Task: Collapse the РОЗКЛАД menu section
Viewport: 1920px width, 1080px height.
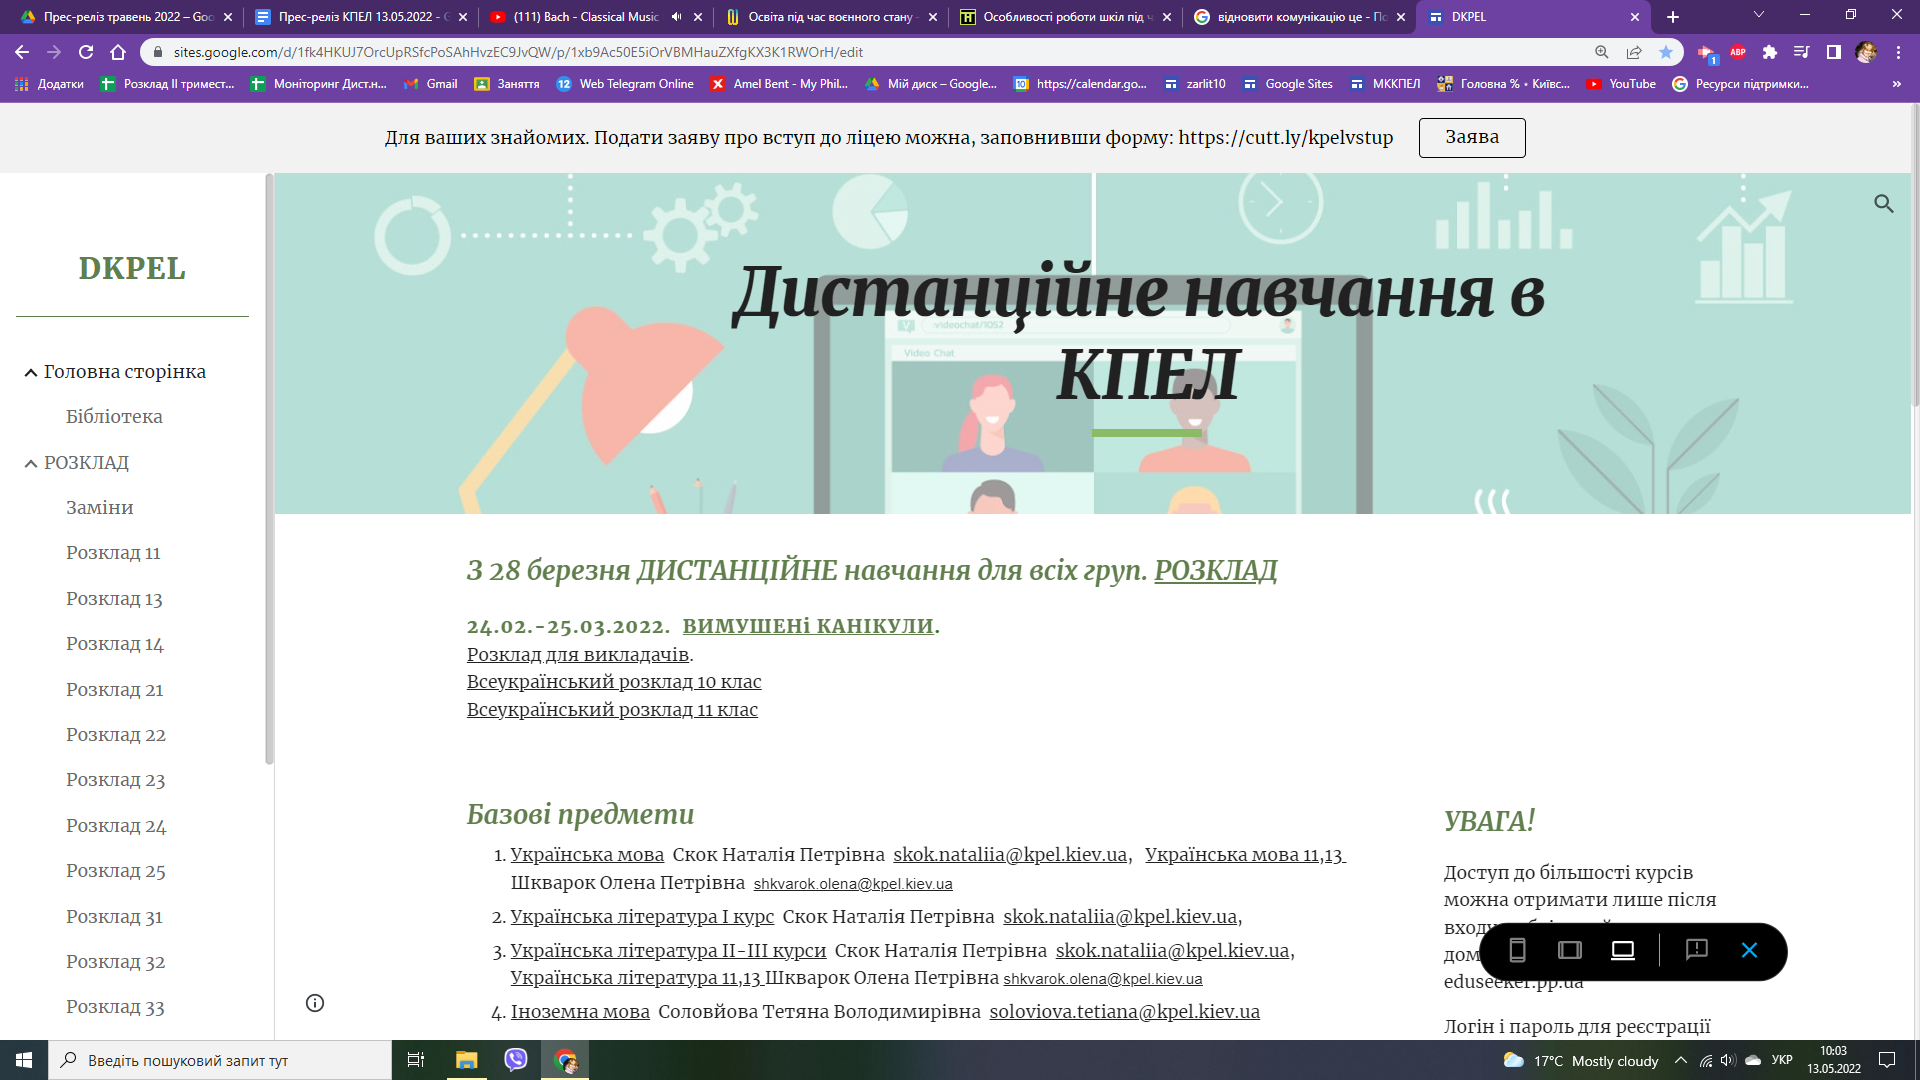Action: (31, 463)
